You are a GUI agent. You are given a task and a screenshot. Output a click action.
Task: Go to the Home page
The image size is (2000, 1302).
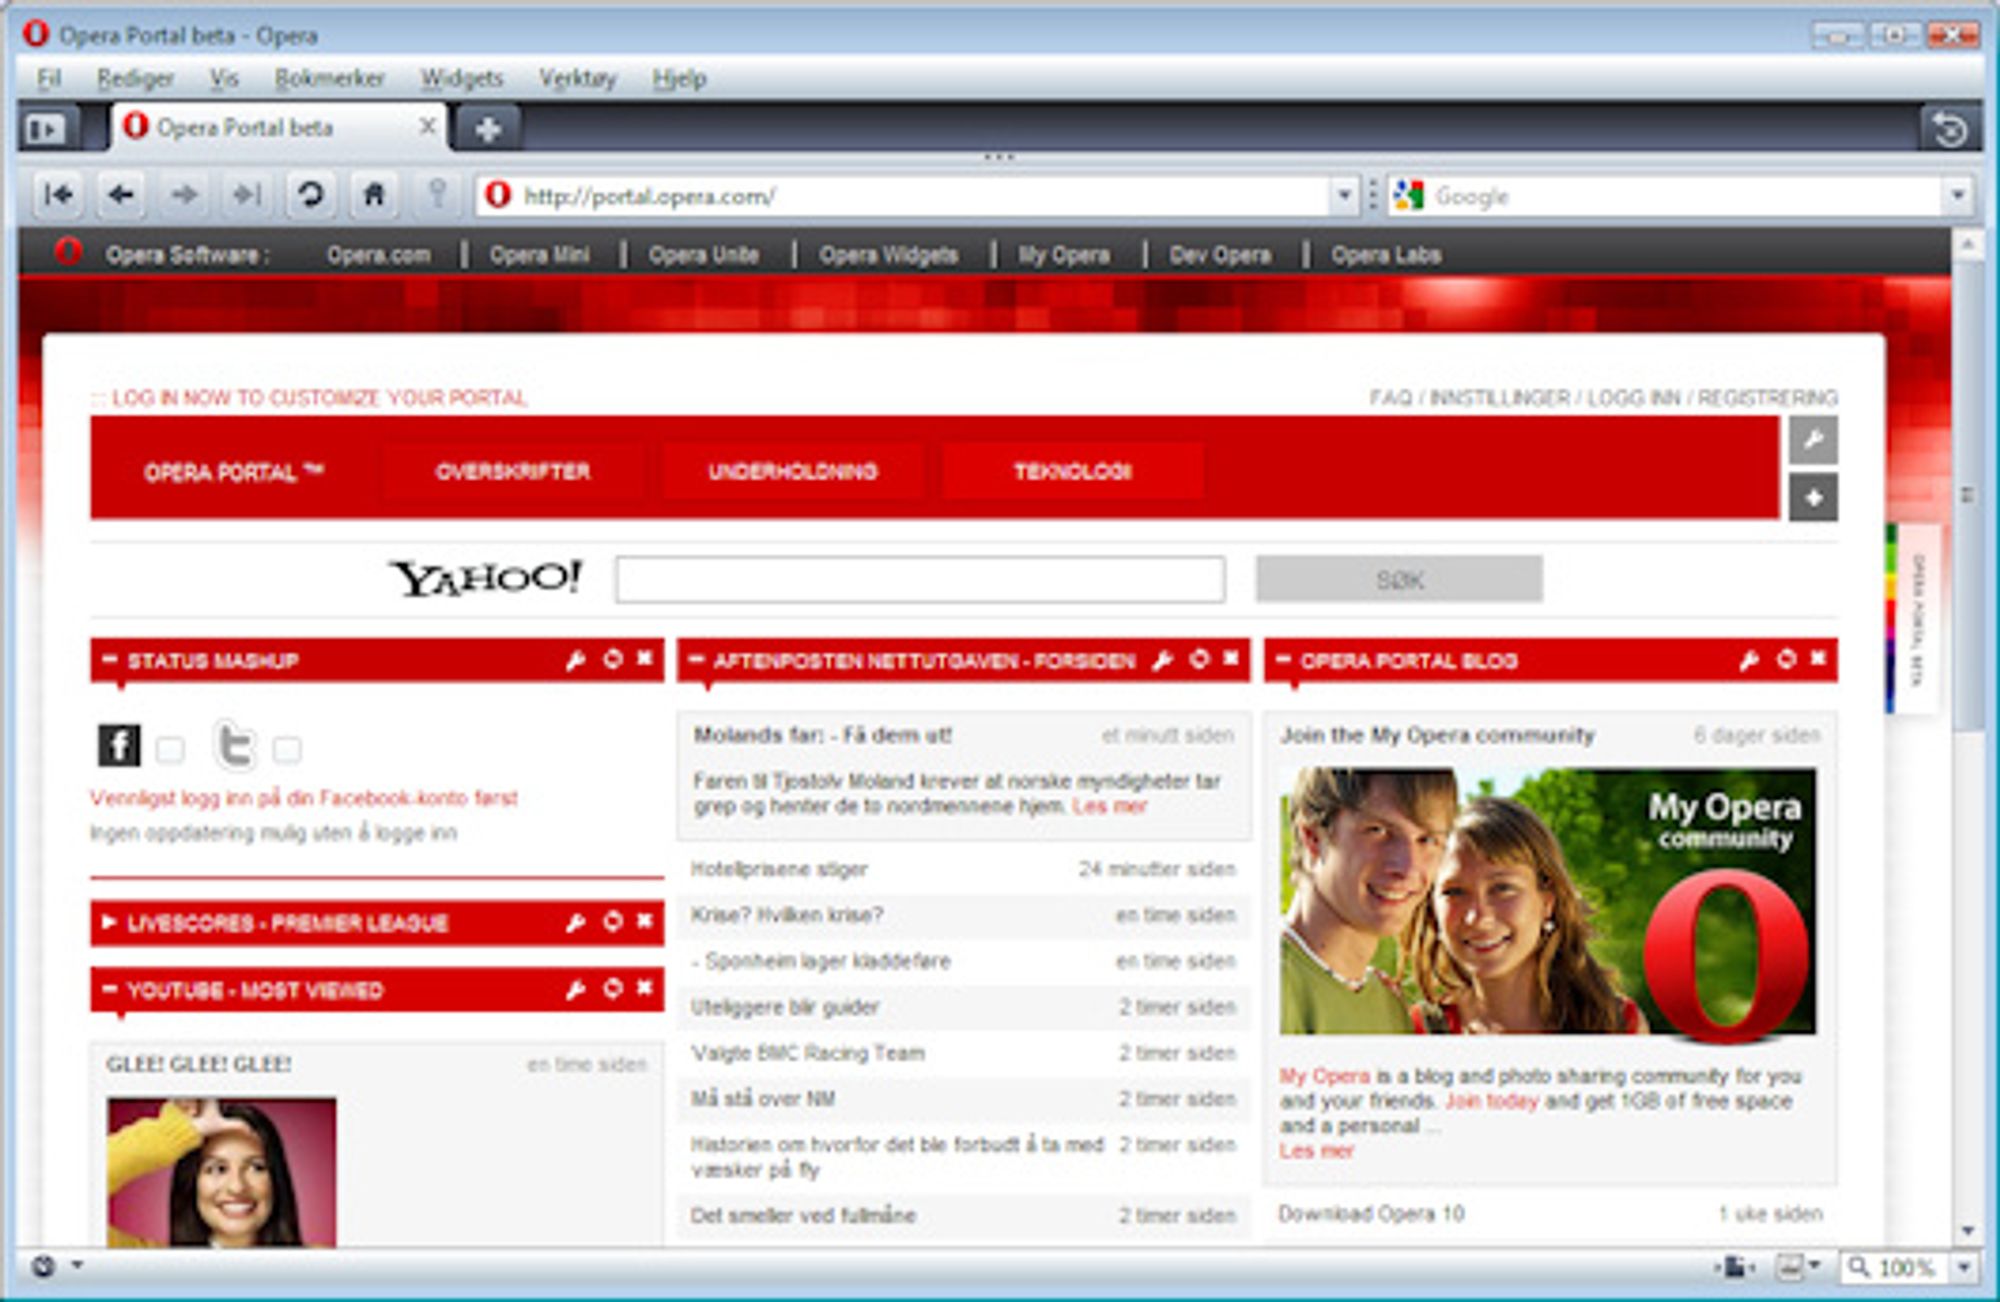click(x=373, y=195)
